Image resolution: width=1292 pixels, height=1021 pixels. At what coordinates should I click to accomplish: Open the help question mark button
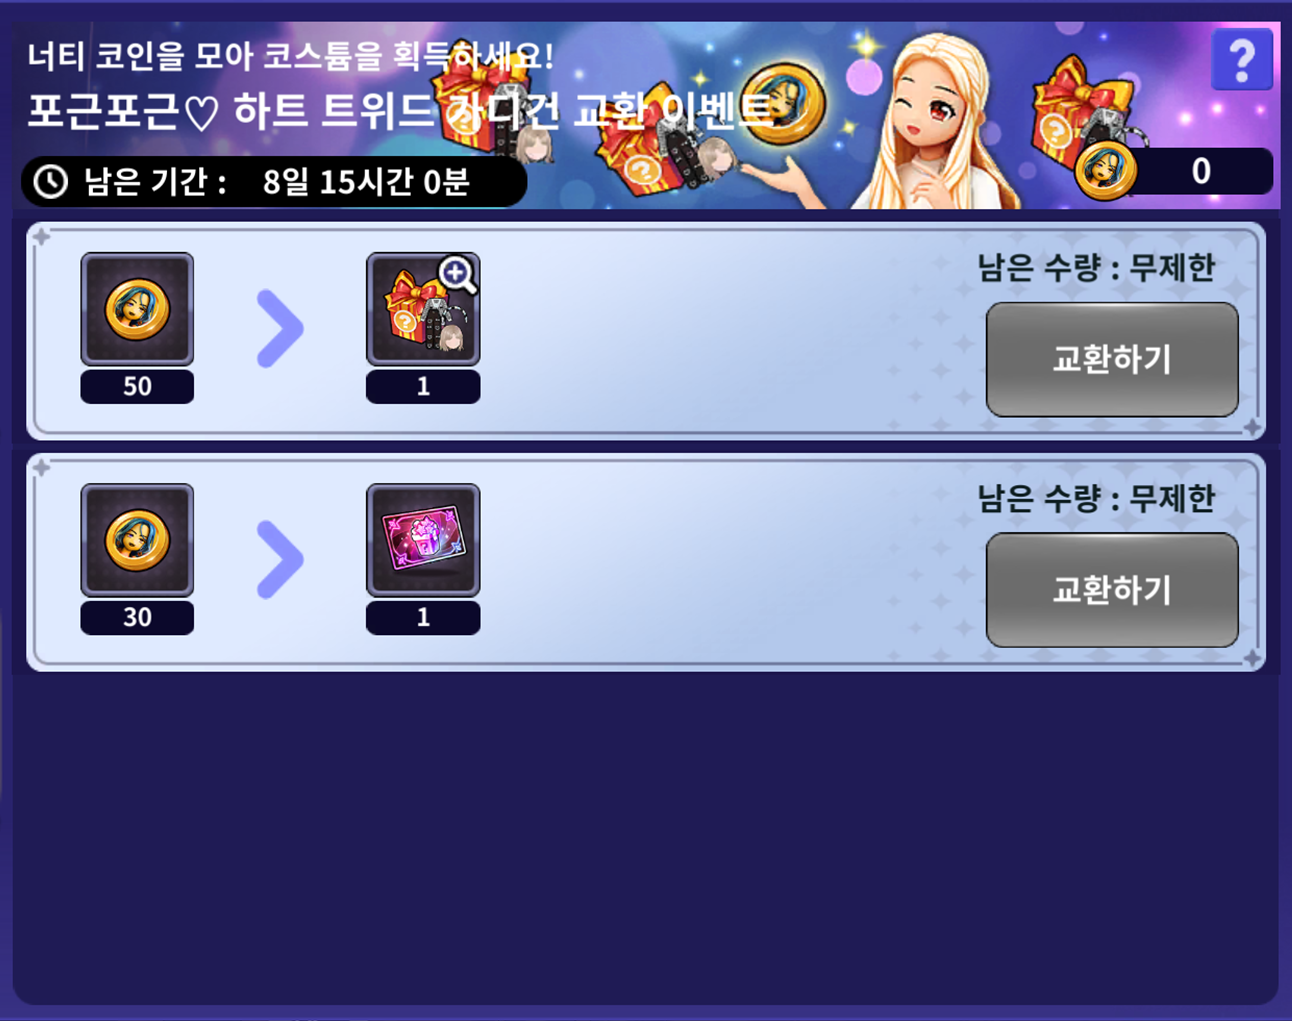tap(1242, 60)
